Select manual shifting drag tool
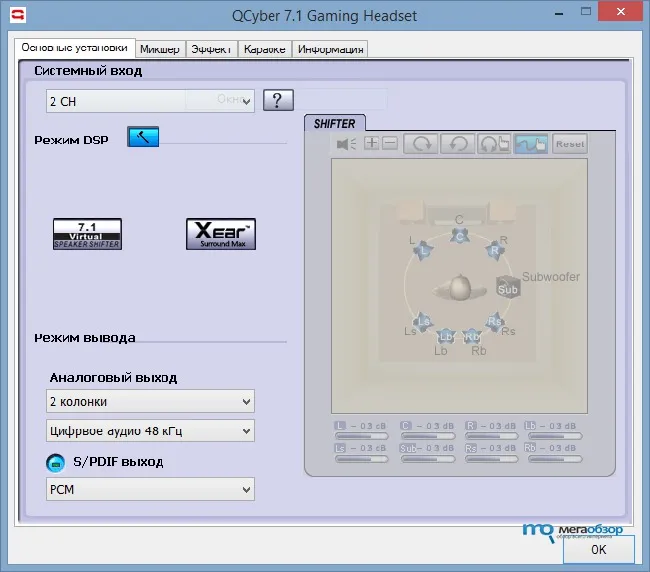 [531, 144]
